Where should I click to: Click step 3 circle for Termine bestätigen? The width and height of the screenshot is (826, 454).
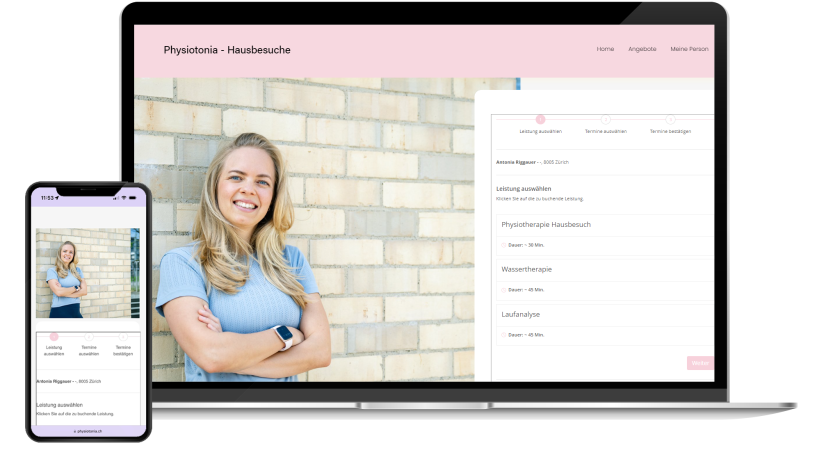[x=670, y=119]
